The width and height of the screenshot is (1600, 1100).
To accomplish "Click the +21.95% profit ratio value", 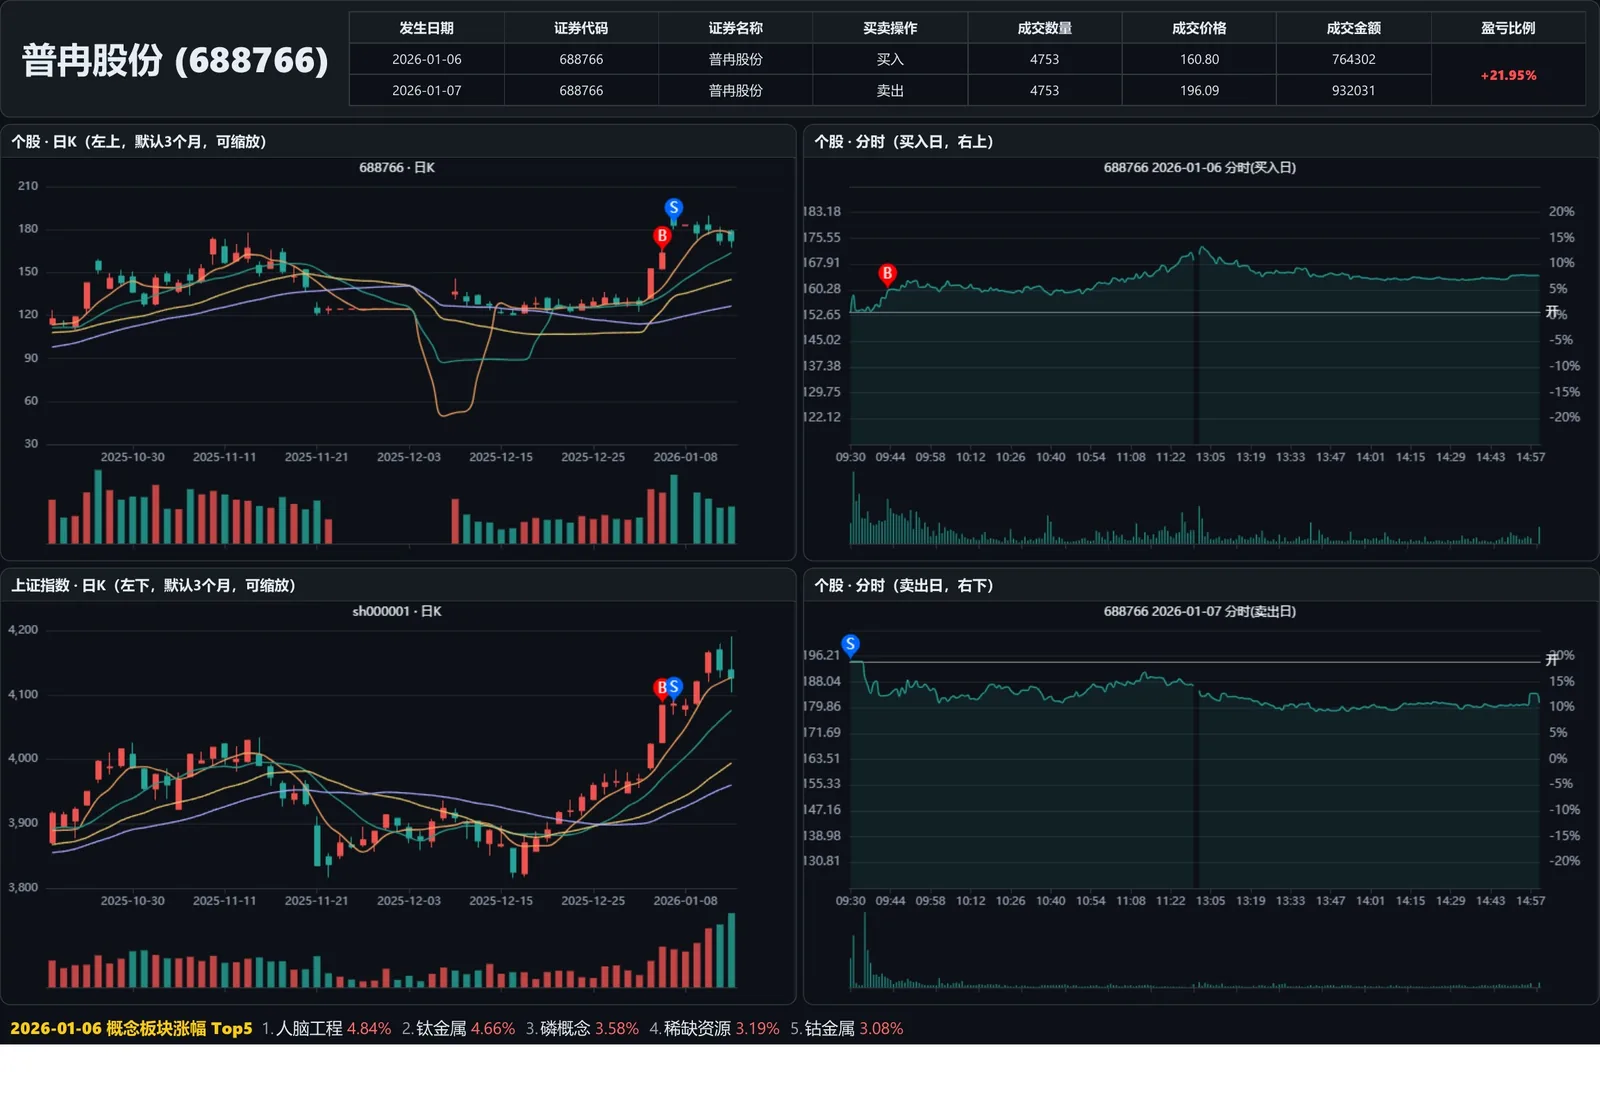I will (x=1508, y=75).
